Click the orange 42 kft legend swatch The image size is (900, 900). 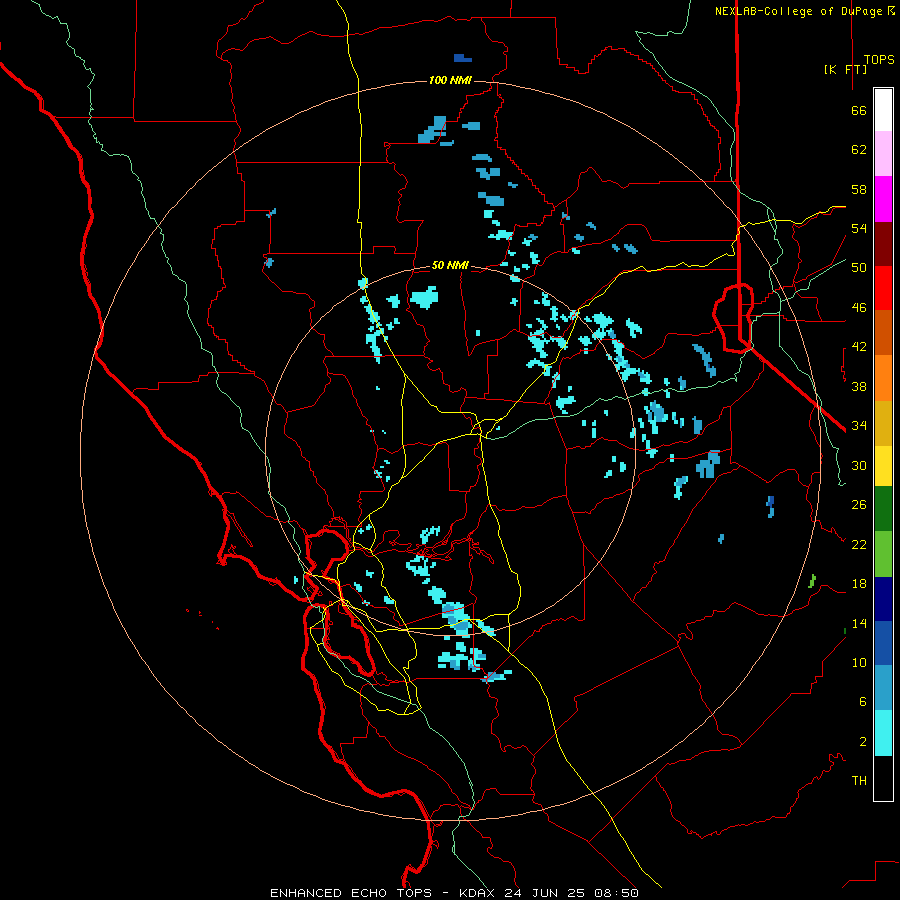883,378
